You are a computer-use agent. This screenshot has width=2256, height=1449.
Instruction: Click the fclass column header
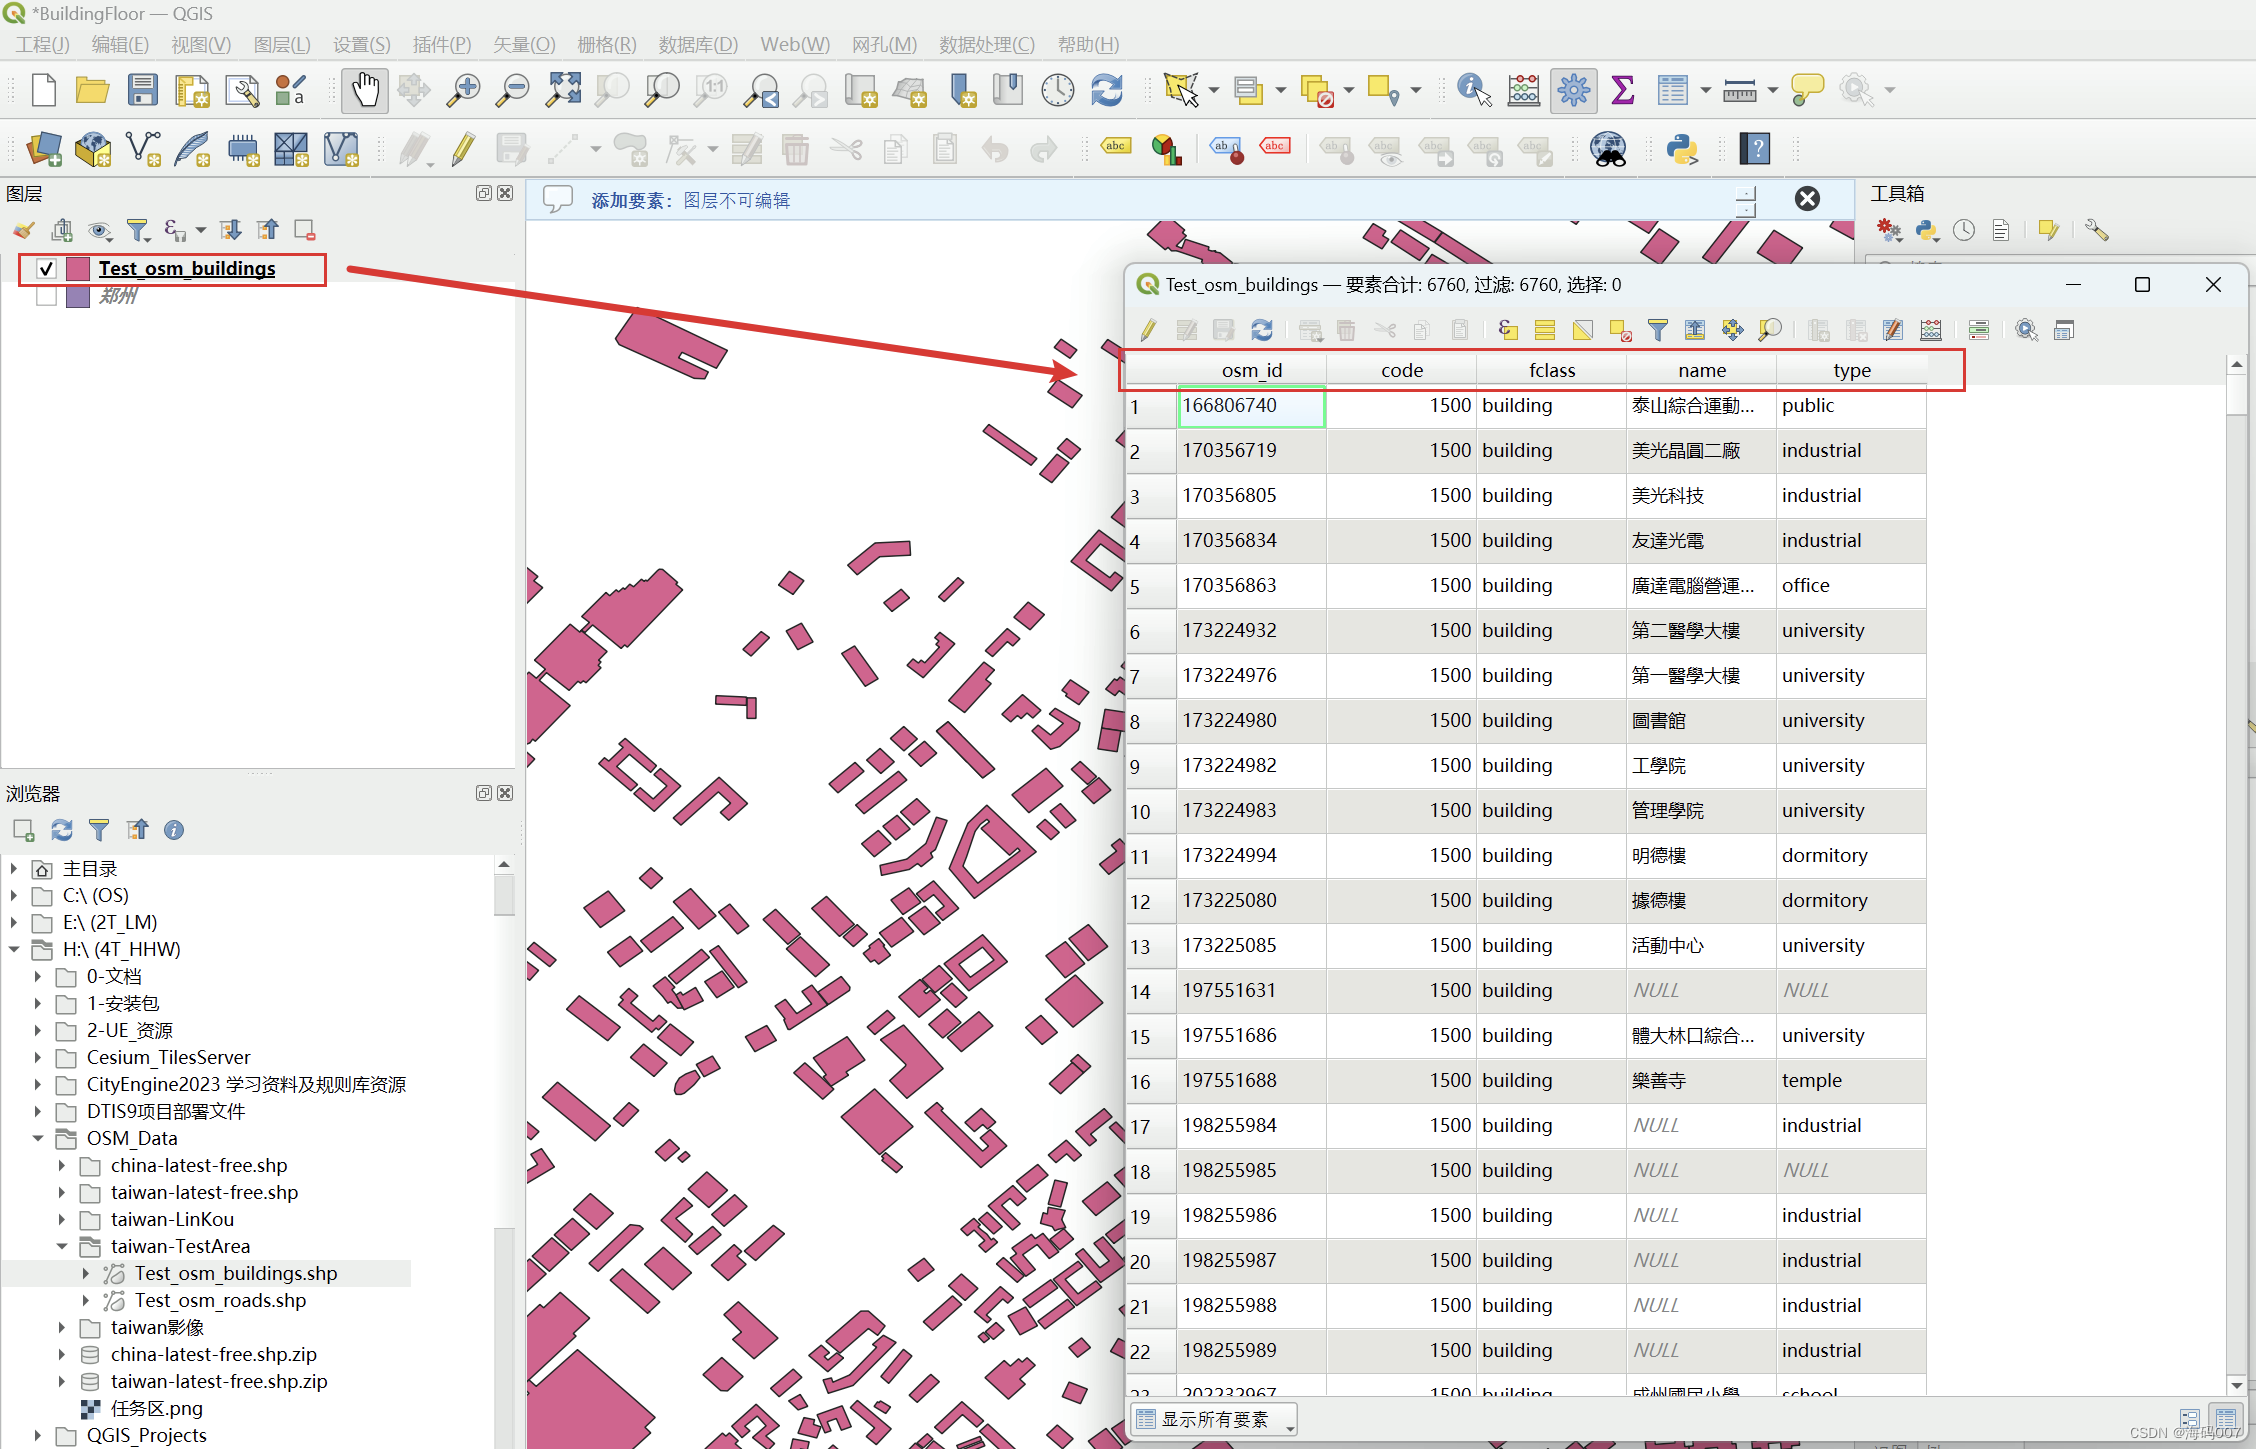point(1552,371)
